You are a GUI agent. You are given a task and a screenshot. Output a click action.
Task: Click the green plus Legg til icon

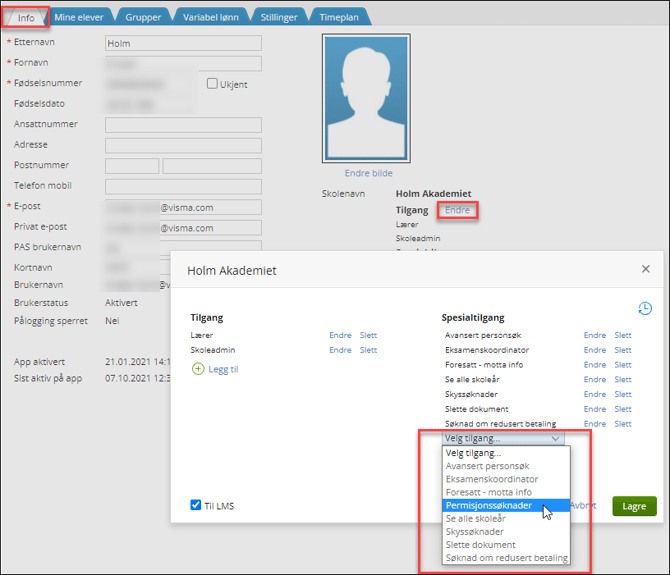point(197,369)
